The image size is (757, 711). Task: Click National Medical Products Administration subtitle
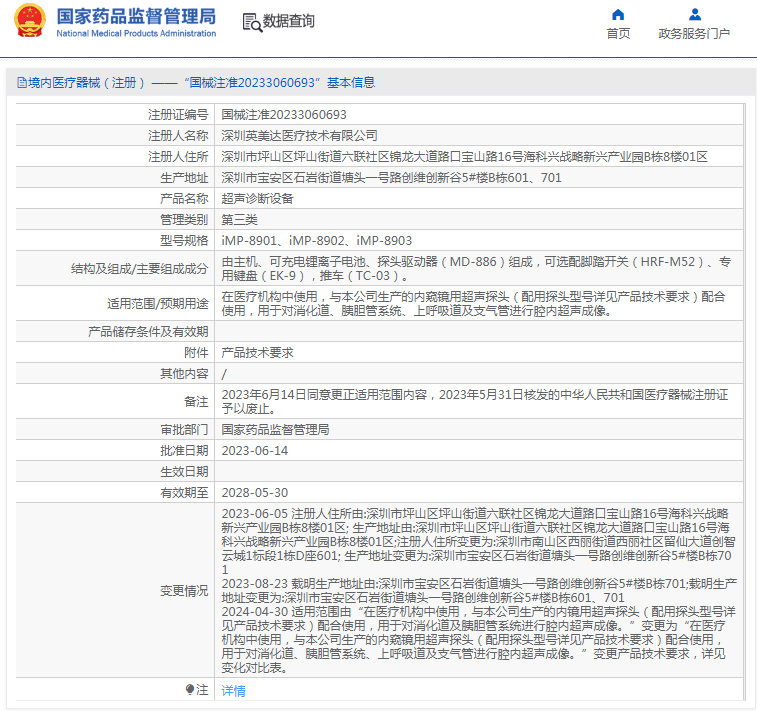point(136,33)
